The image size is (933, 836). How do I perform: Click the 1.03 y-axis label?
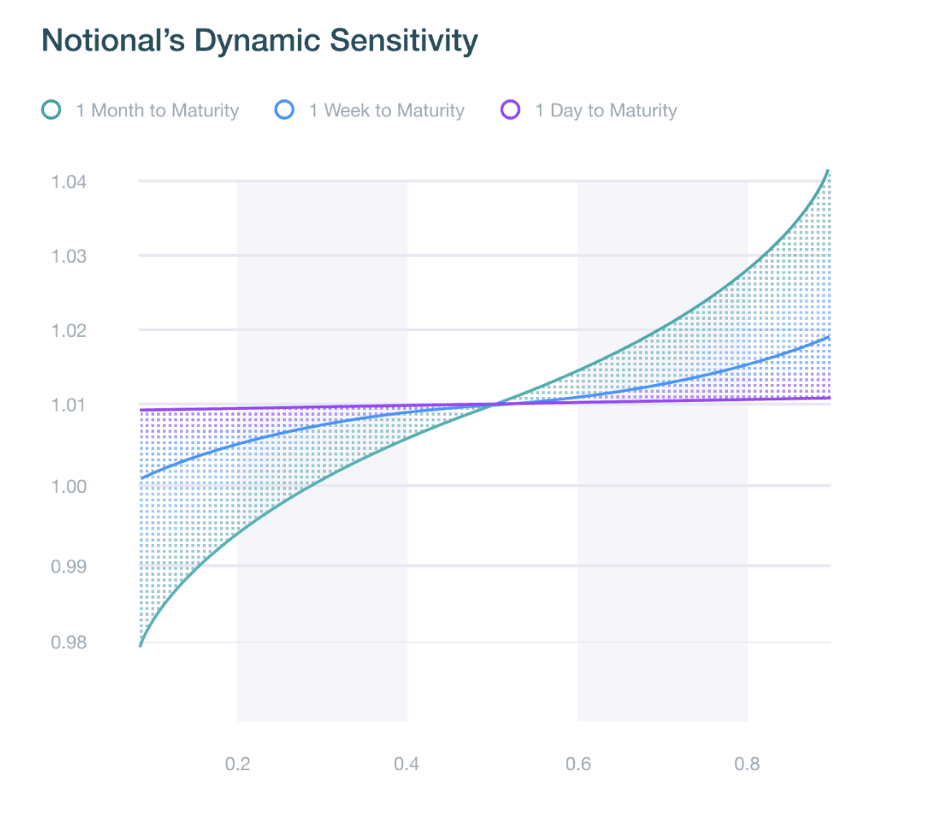68,256
